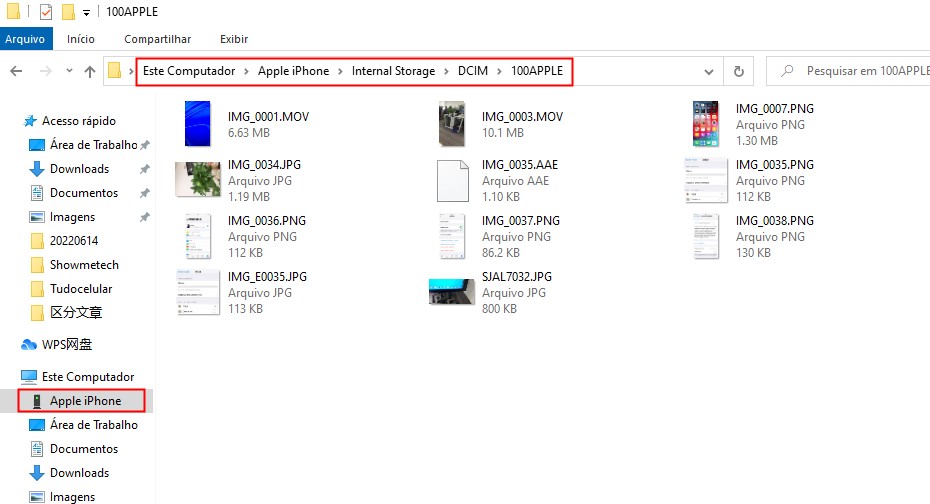Screen dimensions: 930x504
Task: Click file name SJAL7032.JPG
Action: (x=517, y=276)
